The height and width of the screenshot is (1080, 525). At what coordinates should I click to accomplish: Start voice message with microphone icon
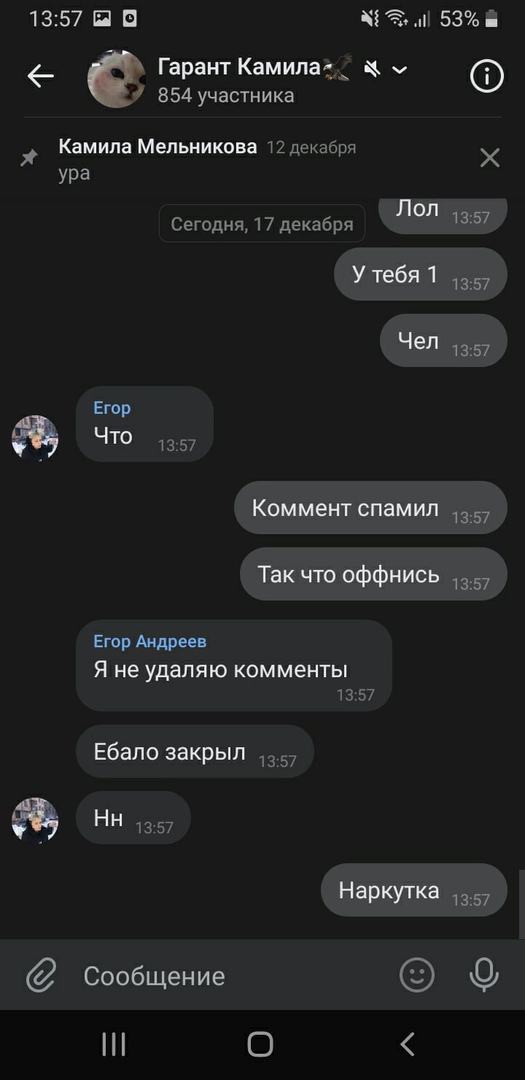484,975
